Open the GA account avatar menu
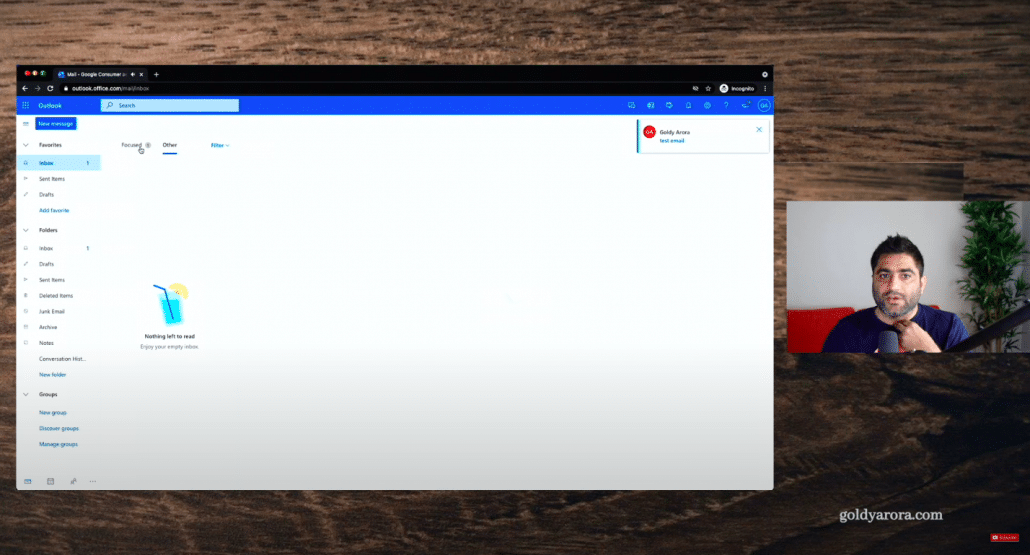 [x=764, y=105]
